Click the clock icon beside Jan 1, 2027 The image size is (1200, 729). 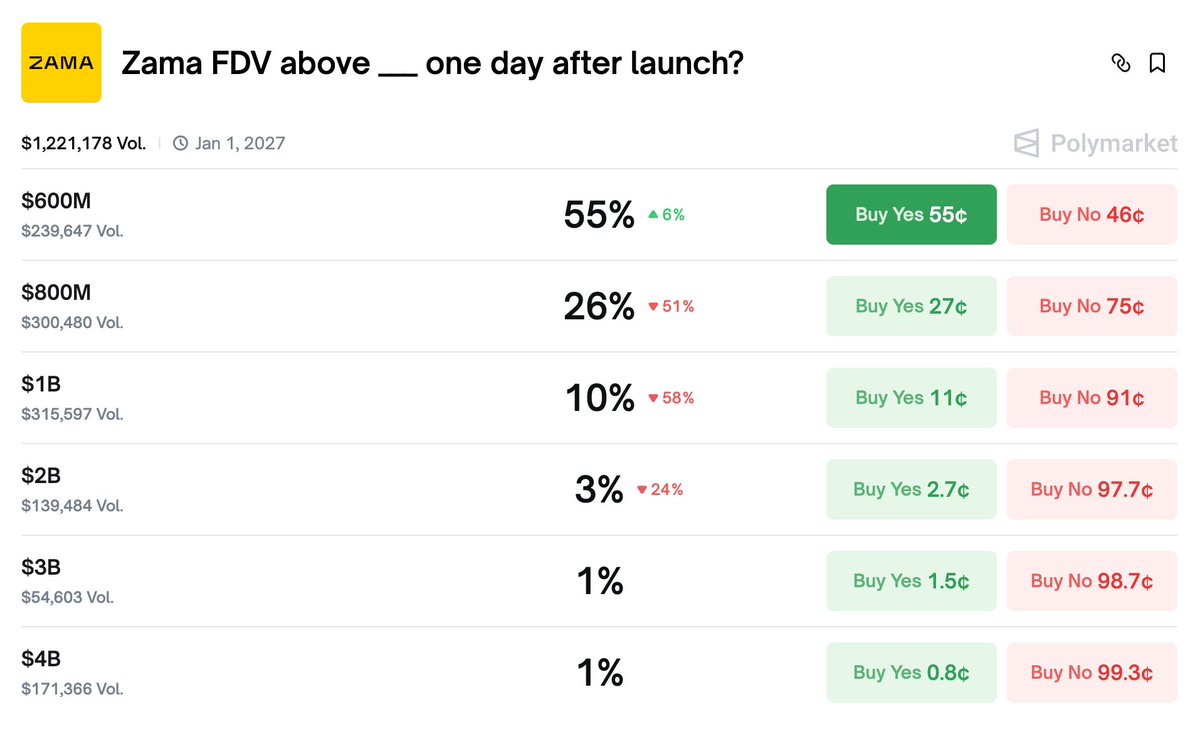181,143
